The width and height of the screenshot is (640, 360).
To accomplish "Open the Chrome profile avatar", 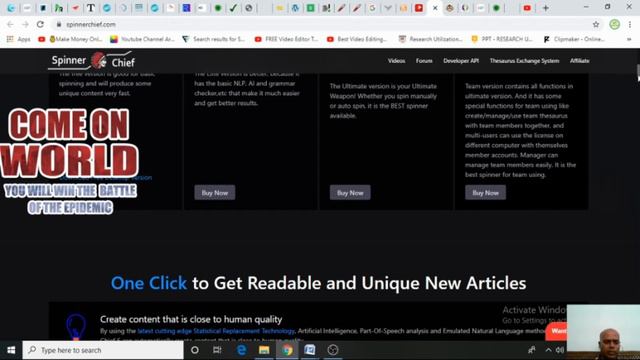I will (614, 24).
